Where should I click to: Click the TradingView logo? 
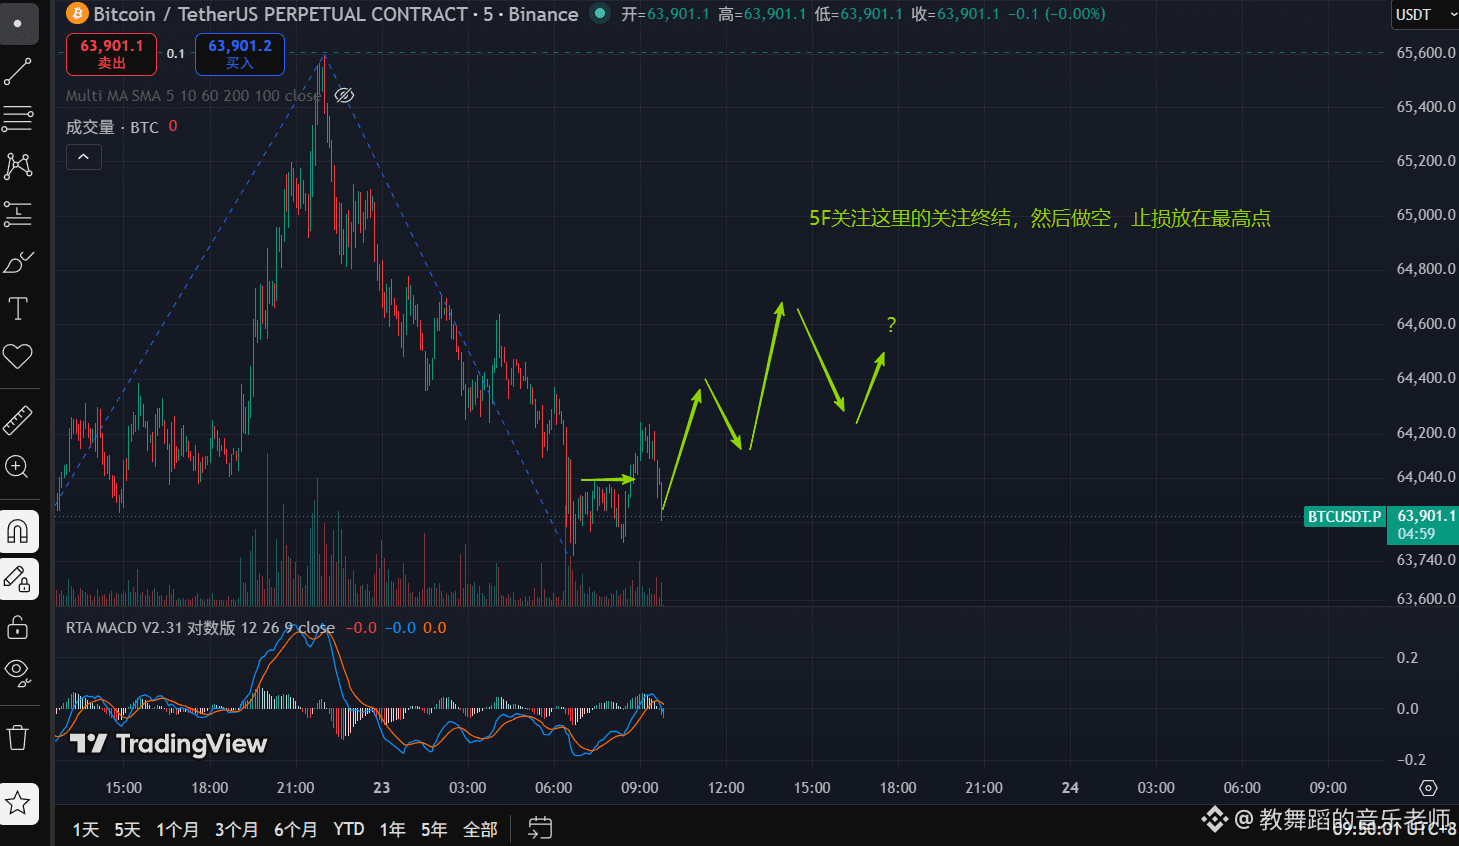168,743
